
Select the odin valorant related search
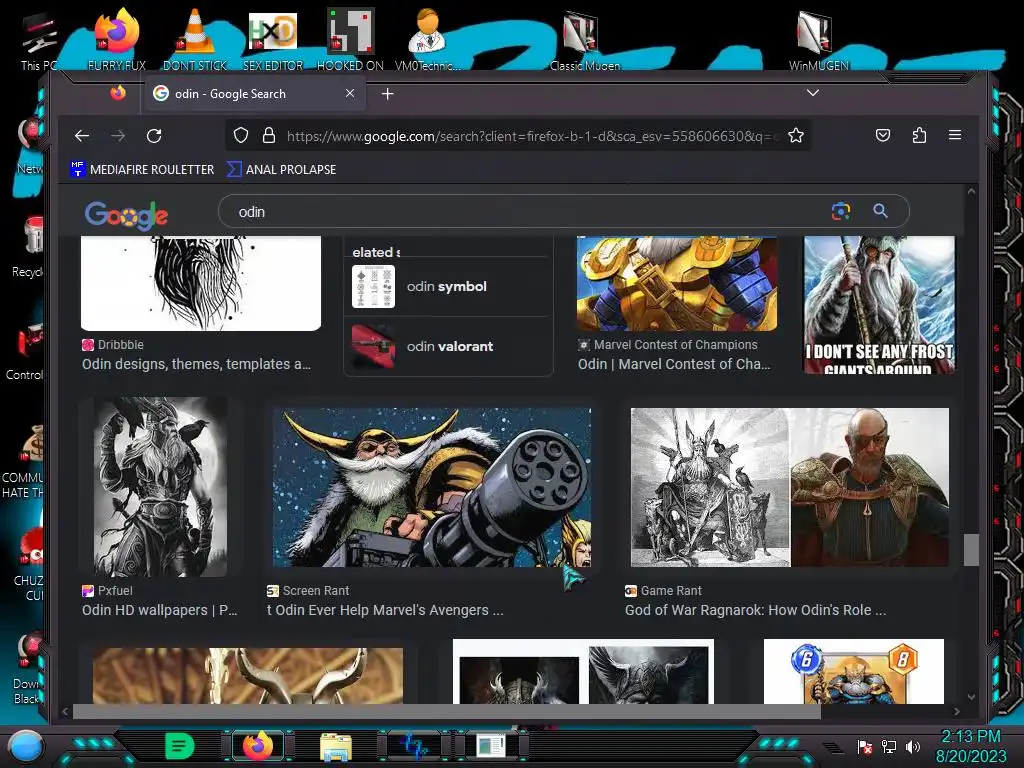pos(448,346)
